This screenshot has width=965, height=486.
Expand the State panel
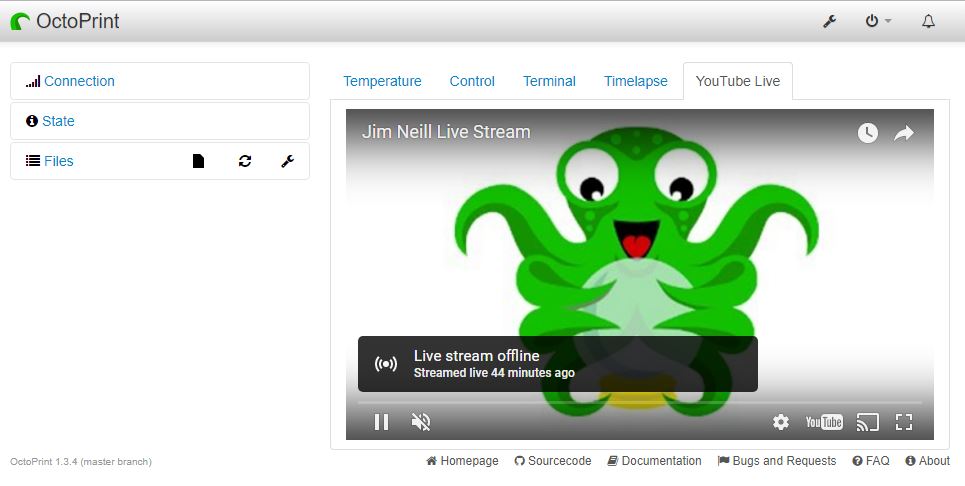pos(58,121)
